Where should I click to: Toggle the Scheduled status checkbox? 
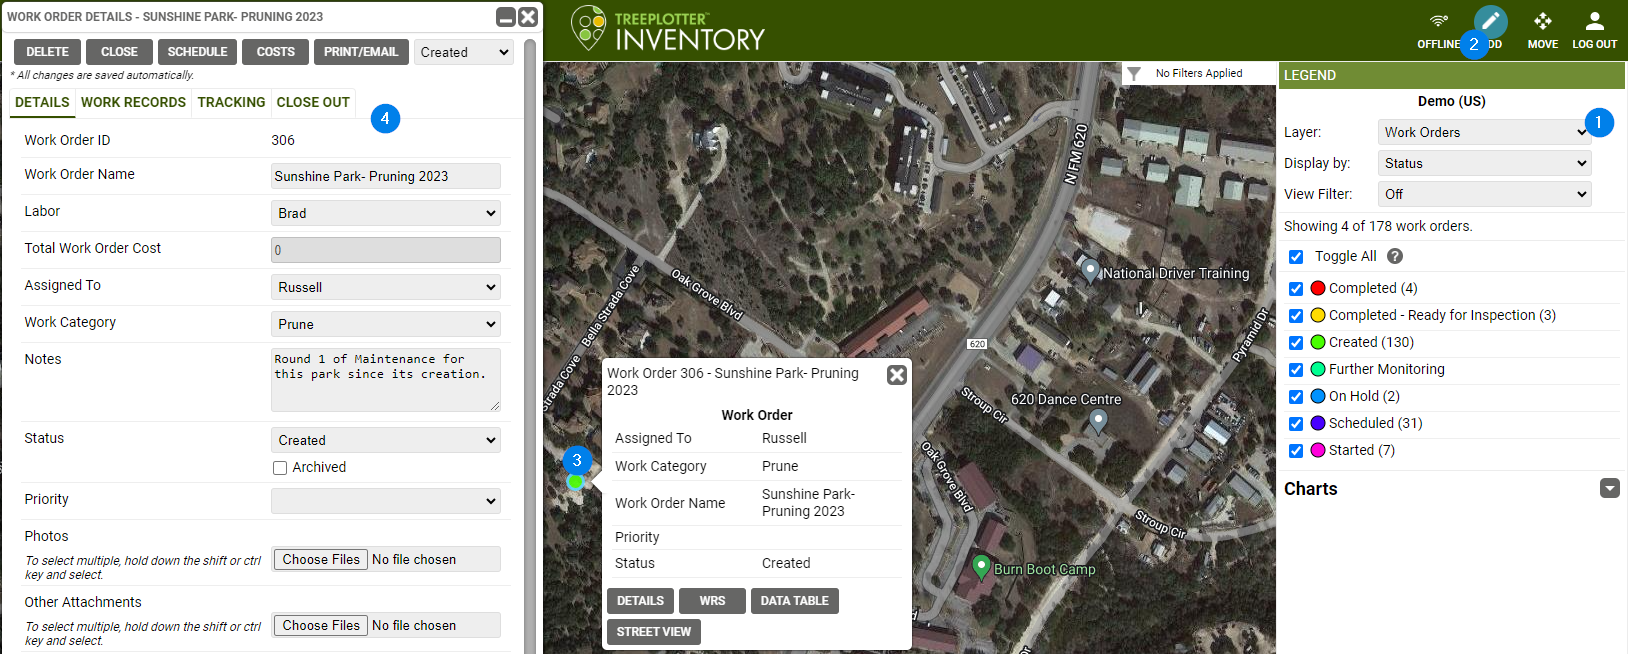1296,424
